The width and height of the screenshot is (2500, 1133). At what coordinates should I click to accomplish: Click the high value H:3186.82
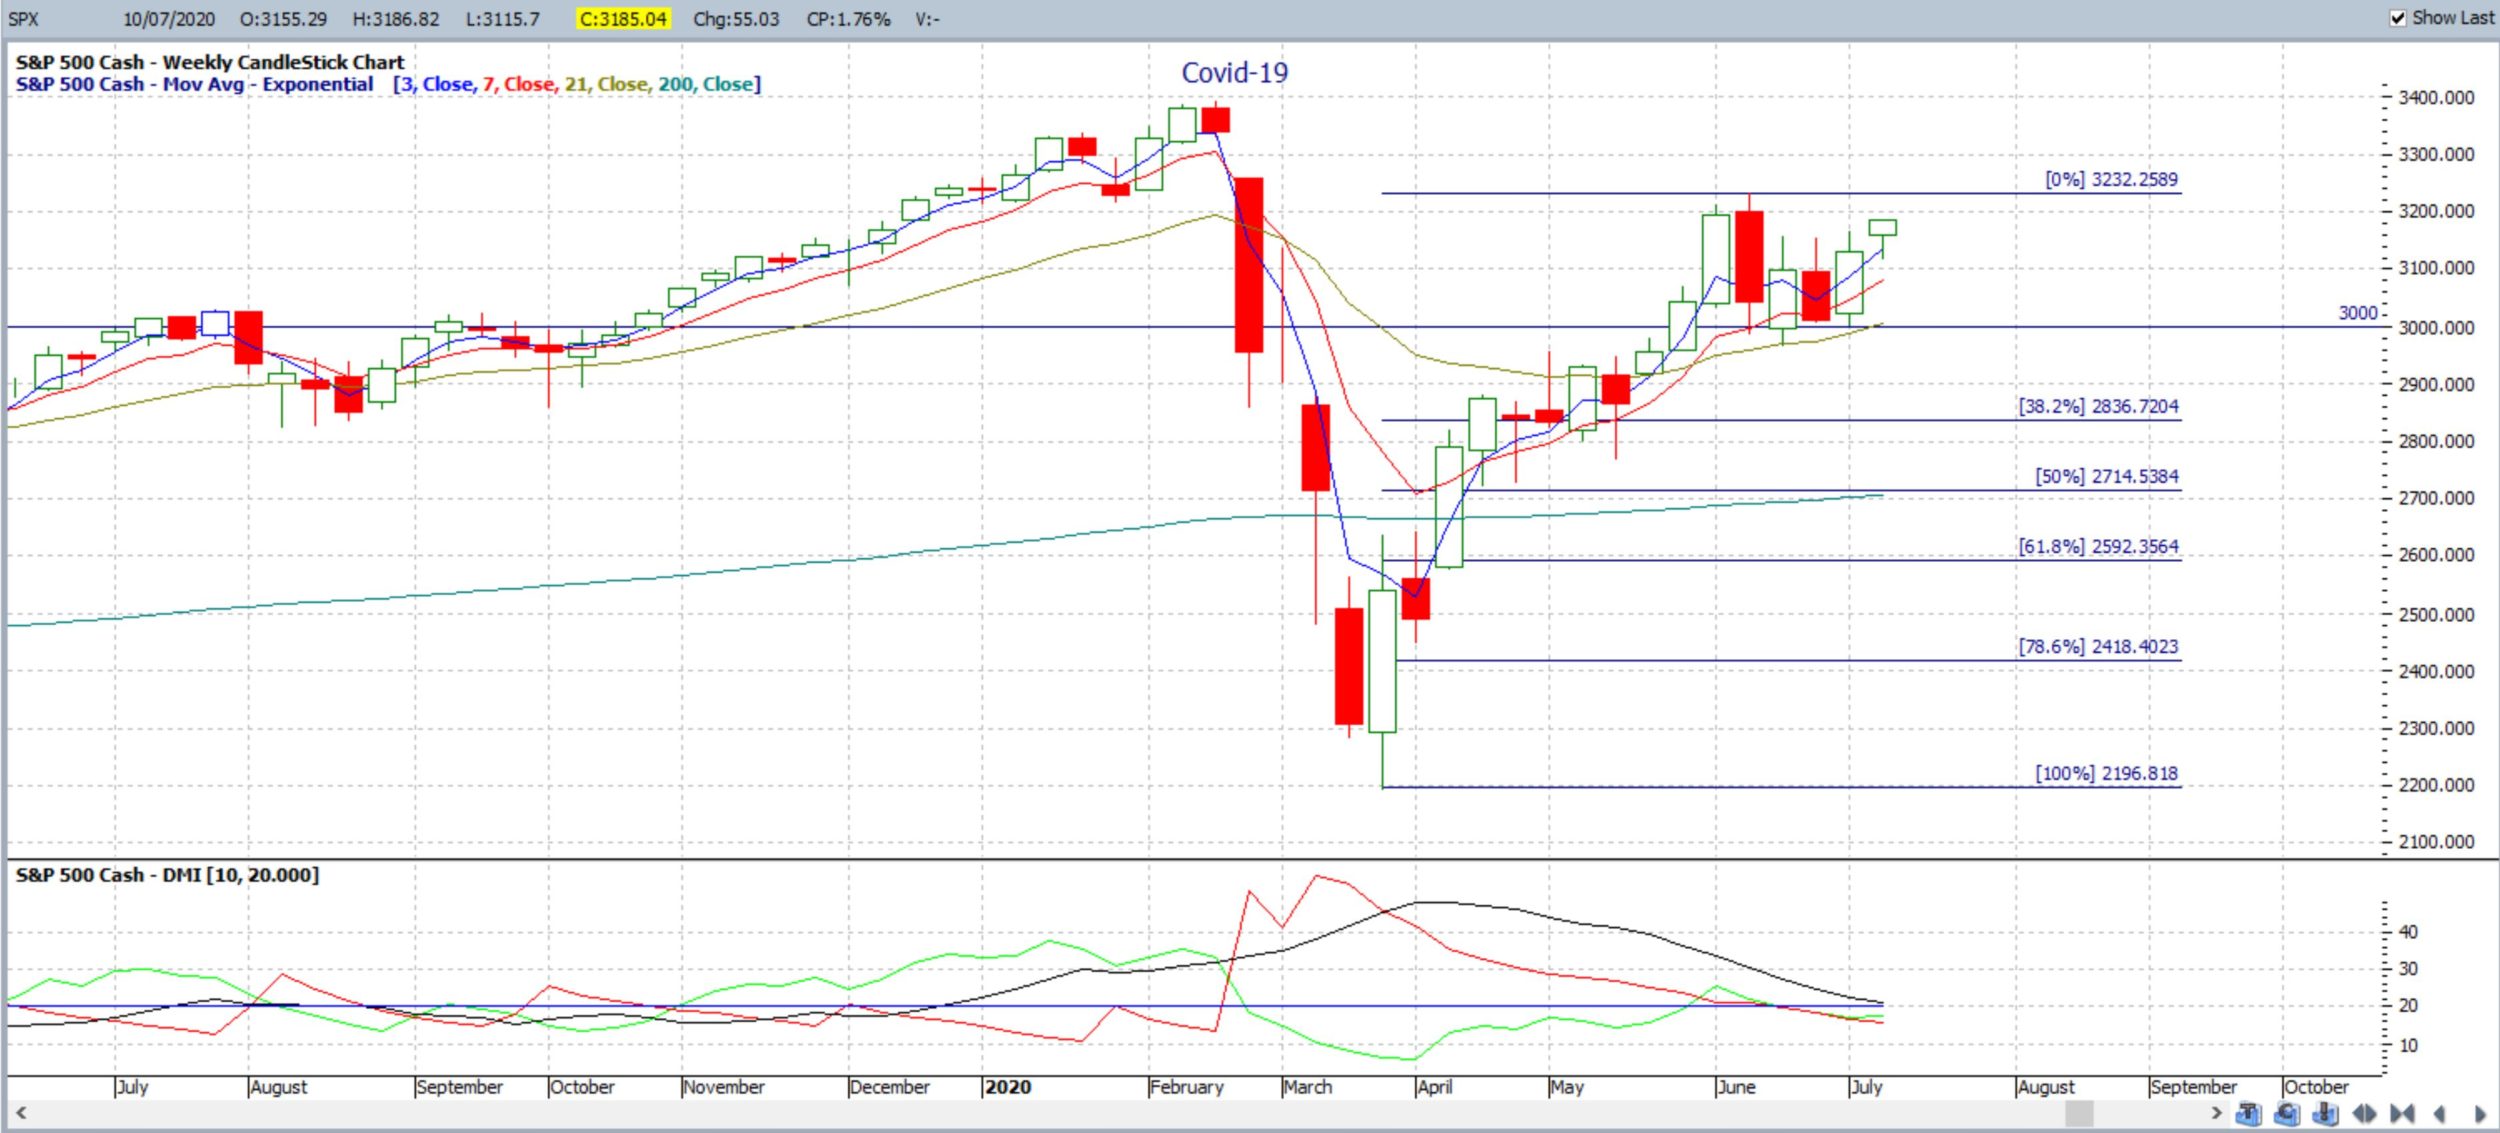pos(396,19)
